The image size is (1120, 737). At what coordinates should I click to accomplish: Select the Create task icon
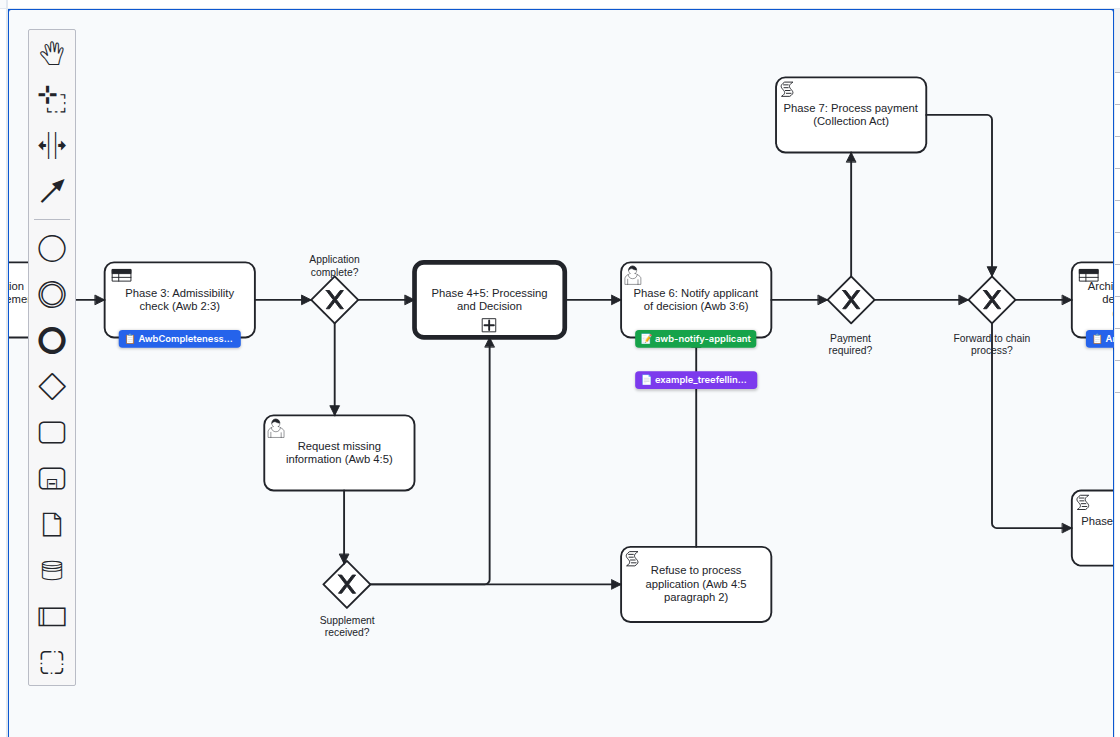[52, 432]
